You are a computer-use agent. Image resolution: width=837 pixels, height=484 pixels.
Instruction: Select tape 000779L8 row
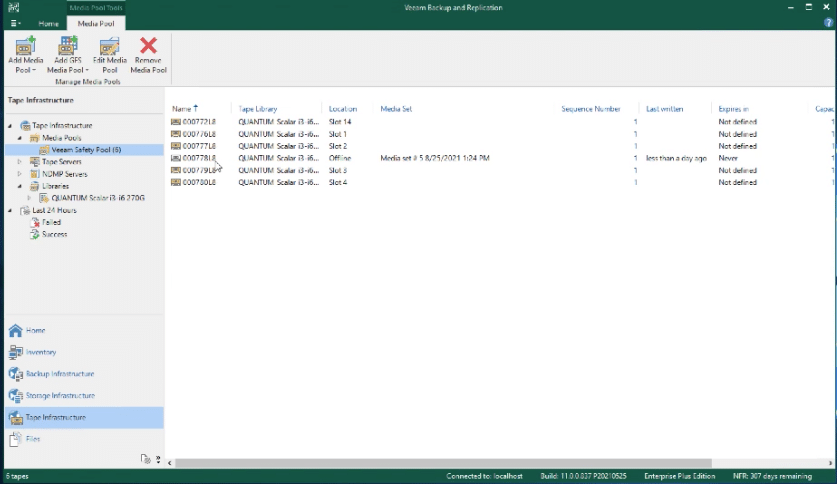[x=500, y=170]
